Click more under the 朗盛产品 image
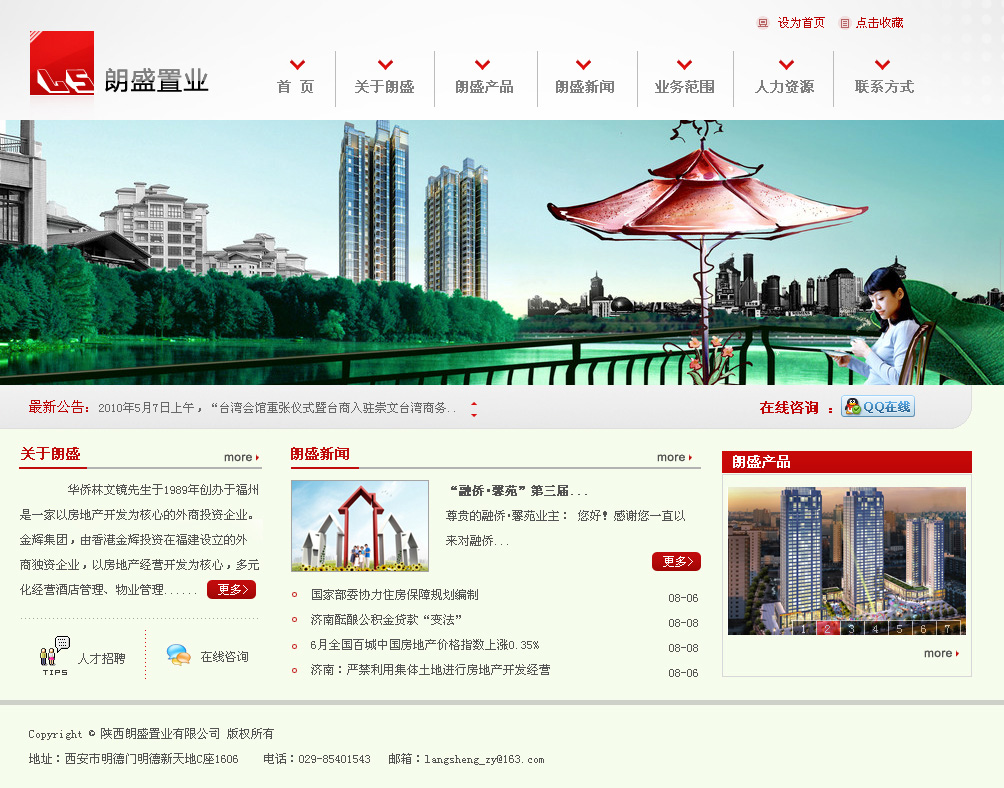Viewport: 1004px width, 788px height. 941,653
